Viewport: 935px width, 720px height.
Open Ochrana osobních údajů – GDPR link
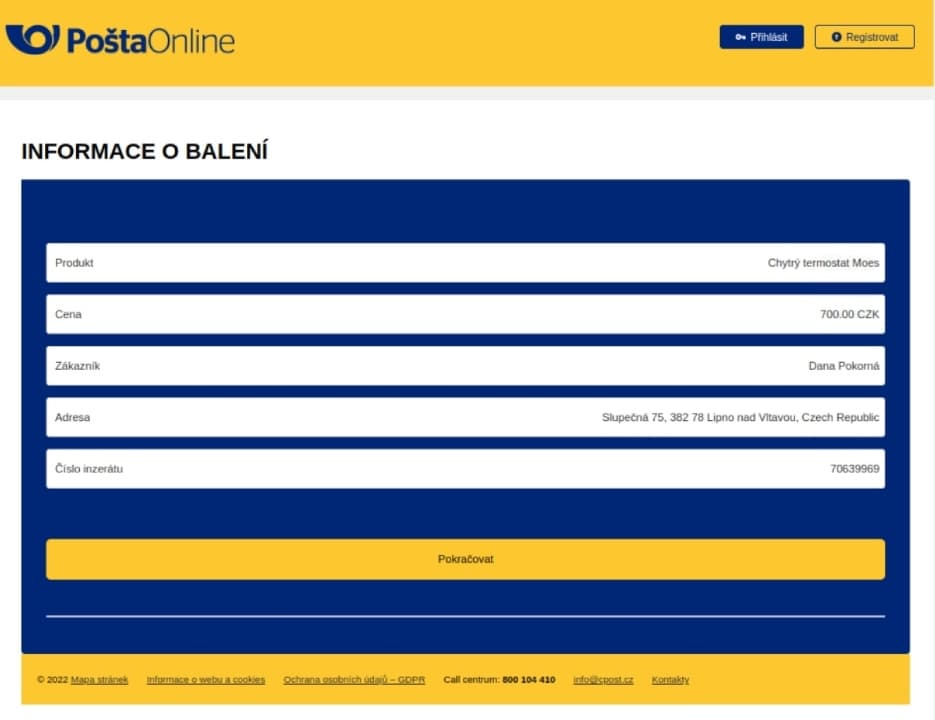(354, 680)
